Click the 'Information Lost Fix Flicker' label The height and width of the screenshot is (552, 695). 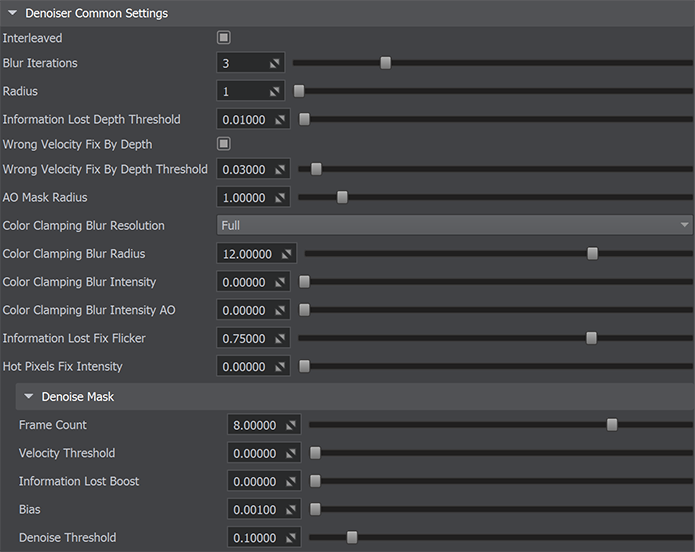74,338
